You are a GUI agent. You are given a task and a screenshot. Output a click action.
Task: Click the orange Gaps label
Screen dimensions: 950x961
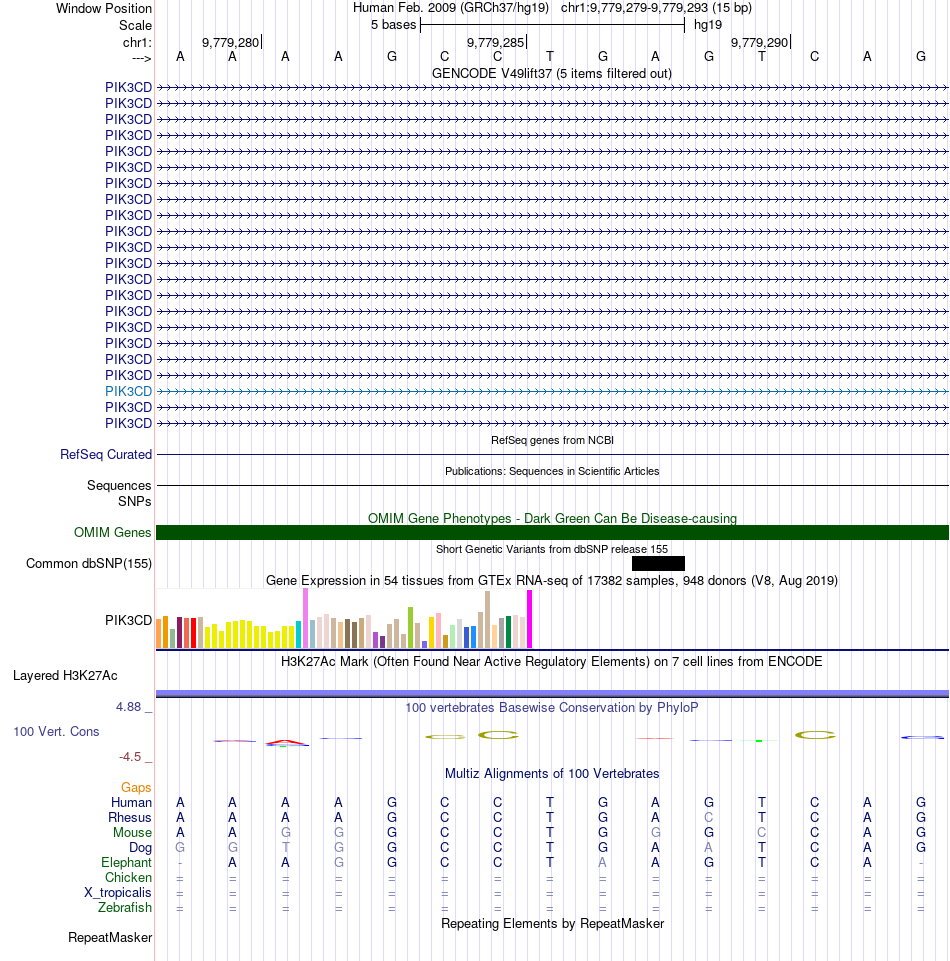(136, 788)
